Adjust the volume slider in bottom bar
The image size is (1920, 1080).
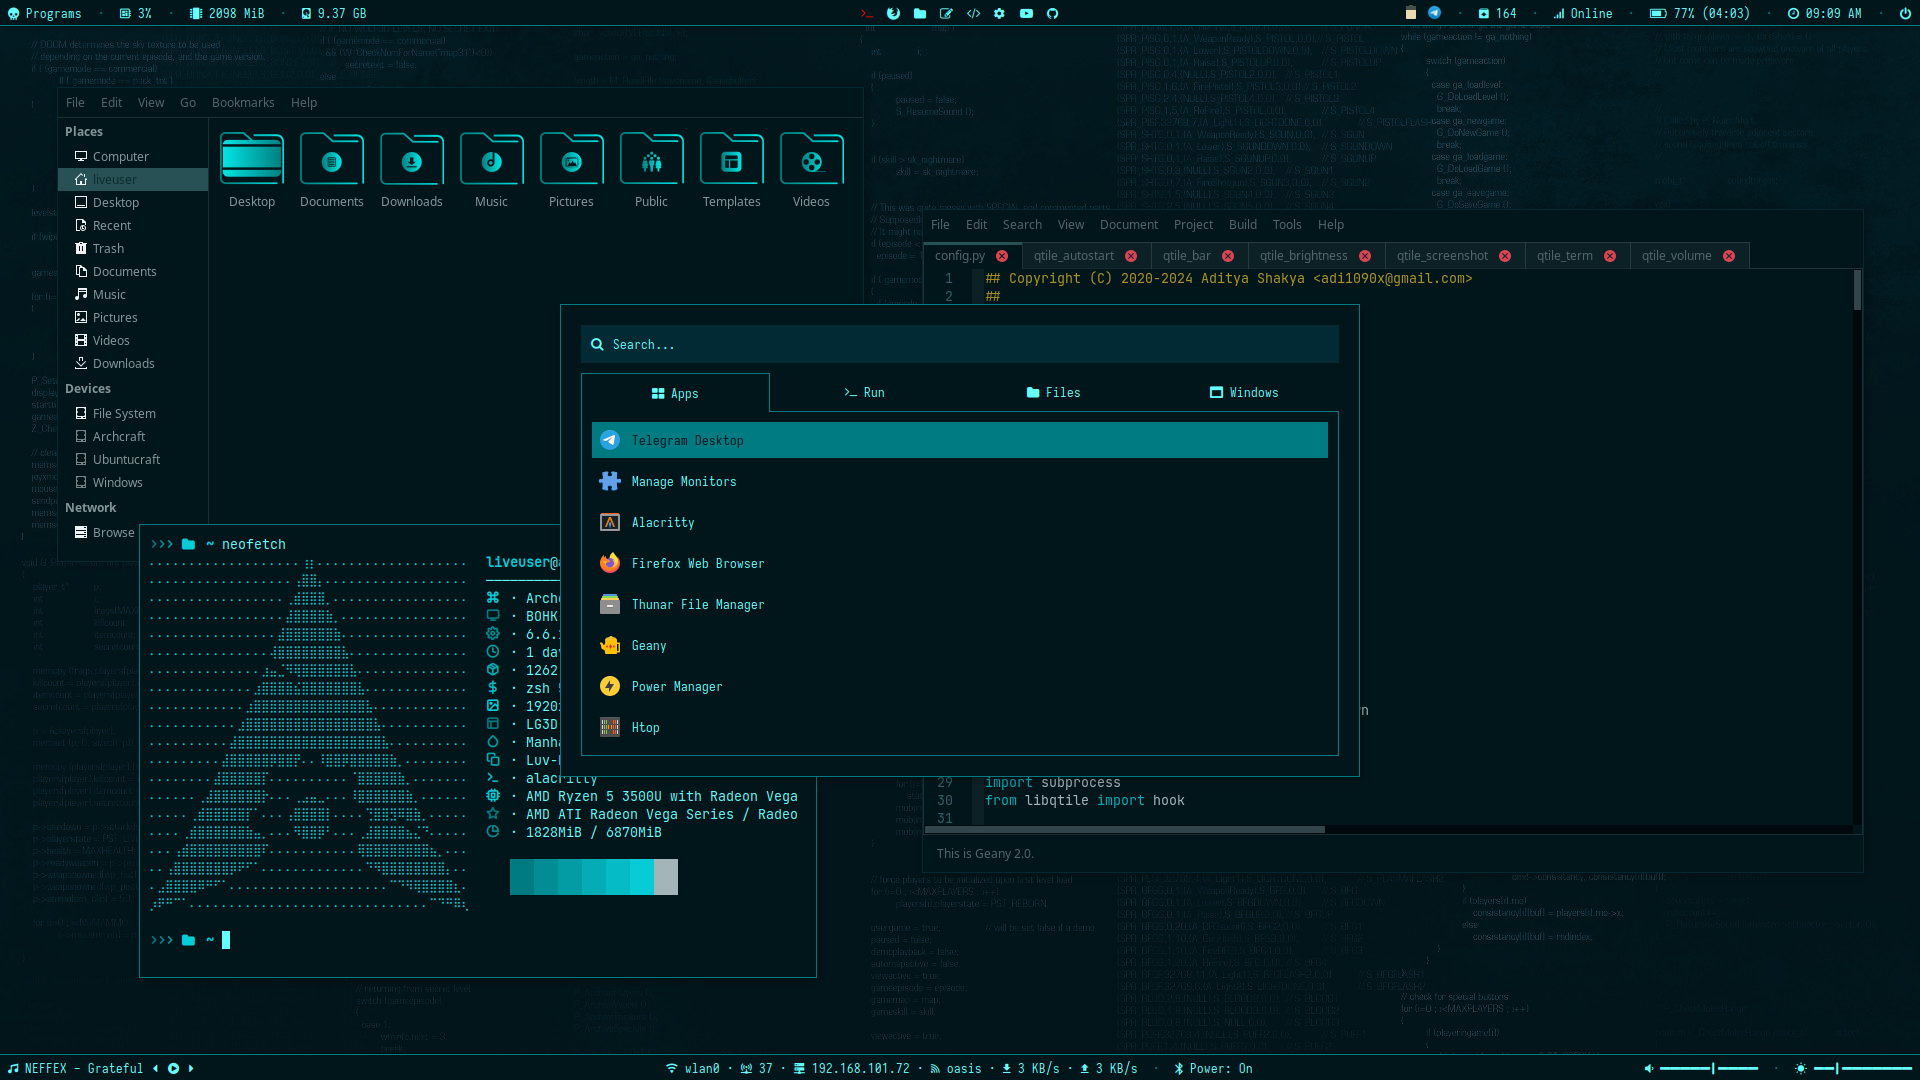[x=1712, y=1068]
